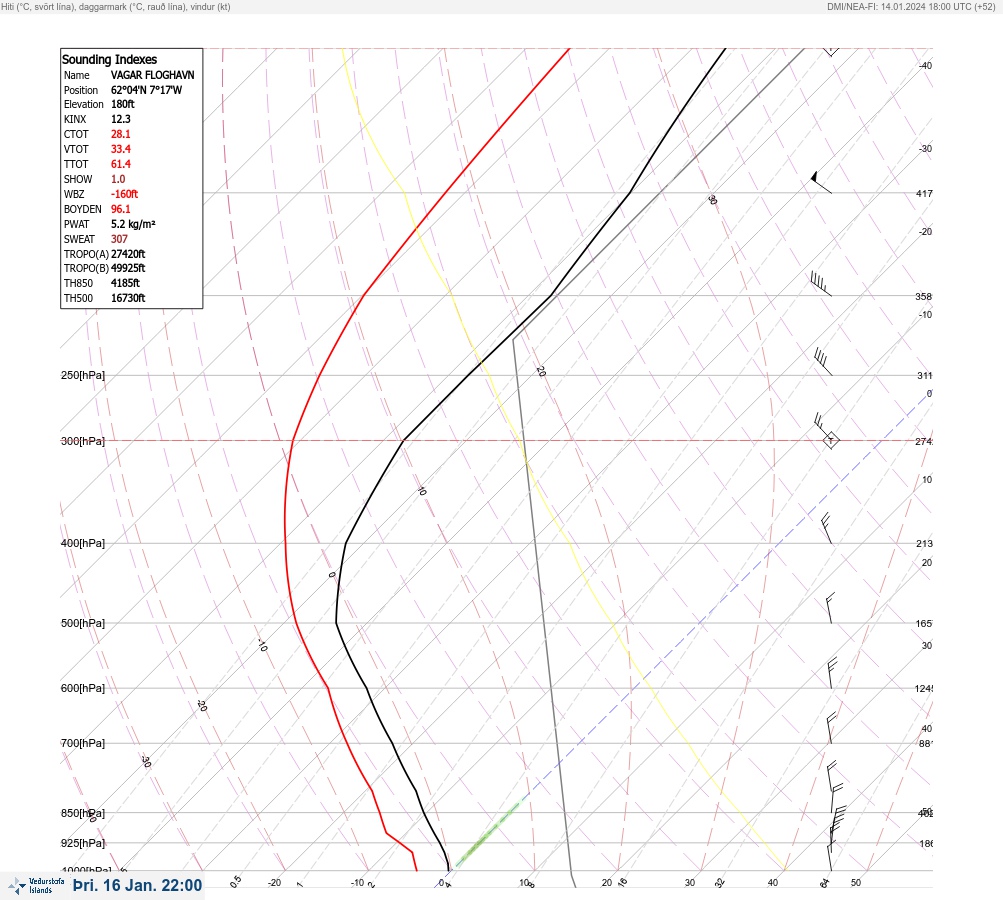The image size is (1003, 900).
Task: Click the WBZ value '-160ft'
Action: click(x=124, y=194)
